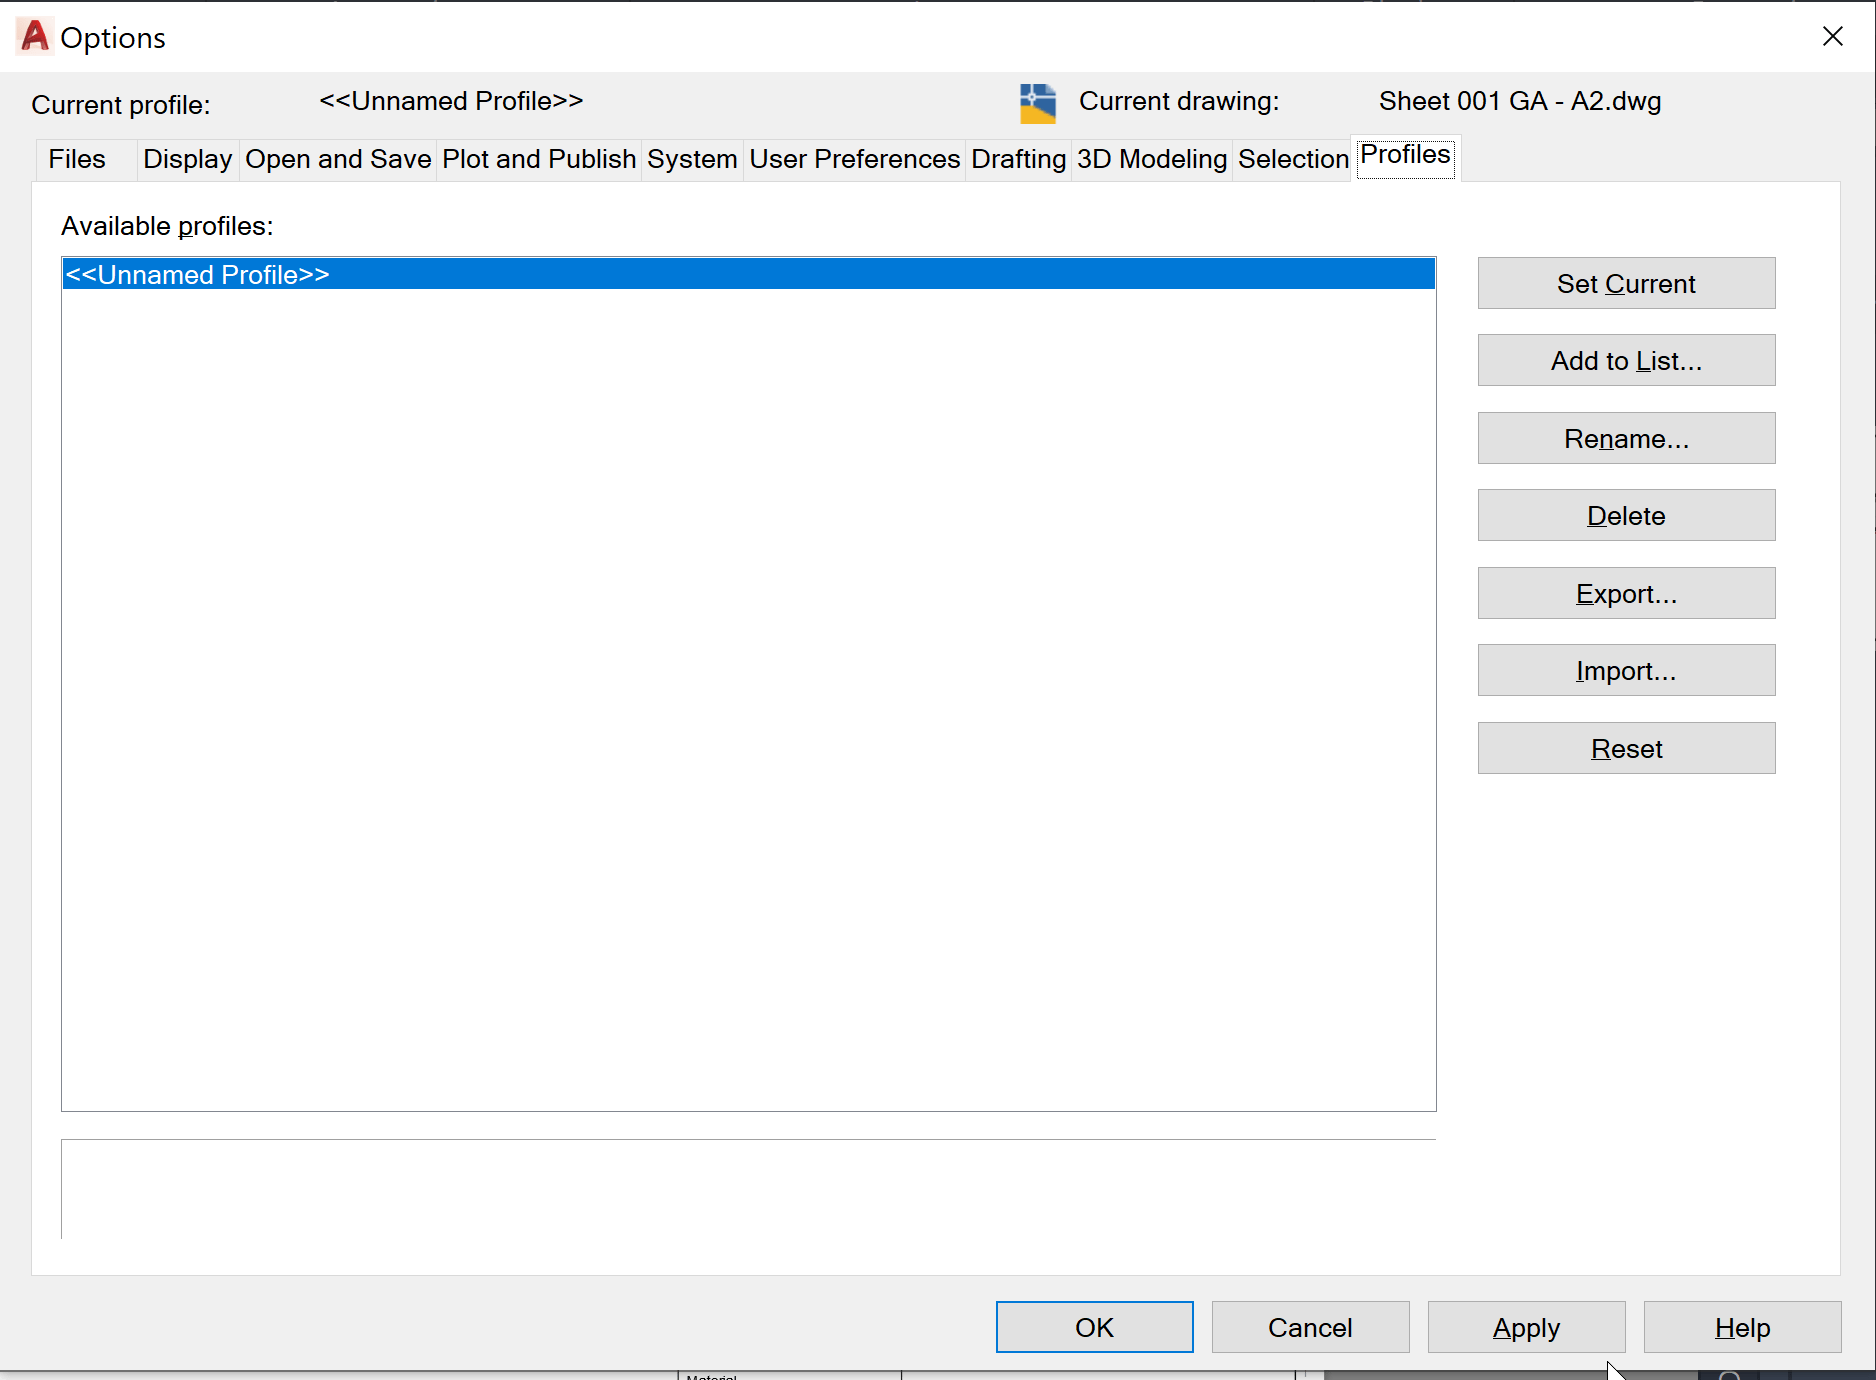Apply the profile changes

1525,1327
